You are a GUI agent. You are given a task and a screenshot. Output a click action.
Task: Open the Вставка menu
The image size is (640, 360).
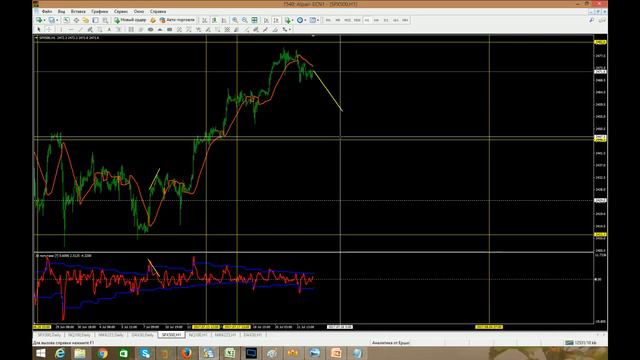click(x=78, y=11)
